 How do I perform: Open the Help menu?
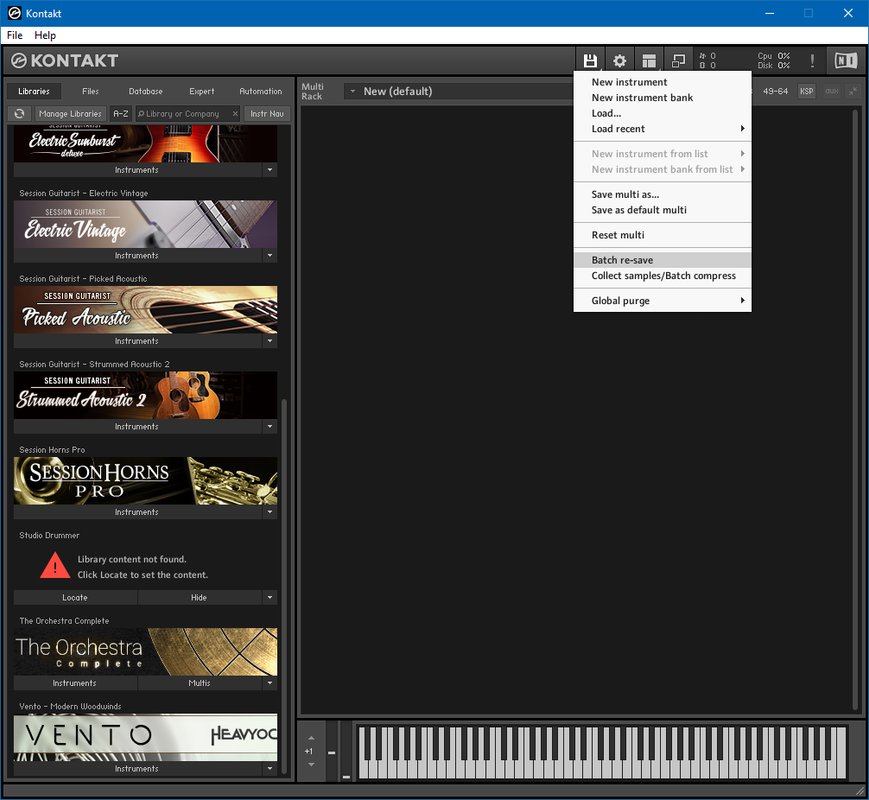[45, 35]
